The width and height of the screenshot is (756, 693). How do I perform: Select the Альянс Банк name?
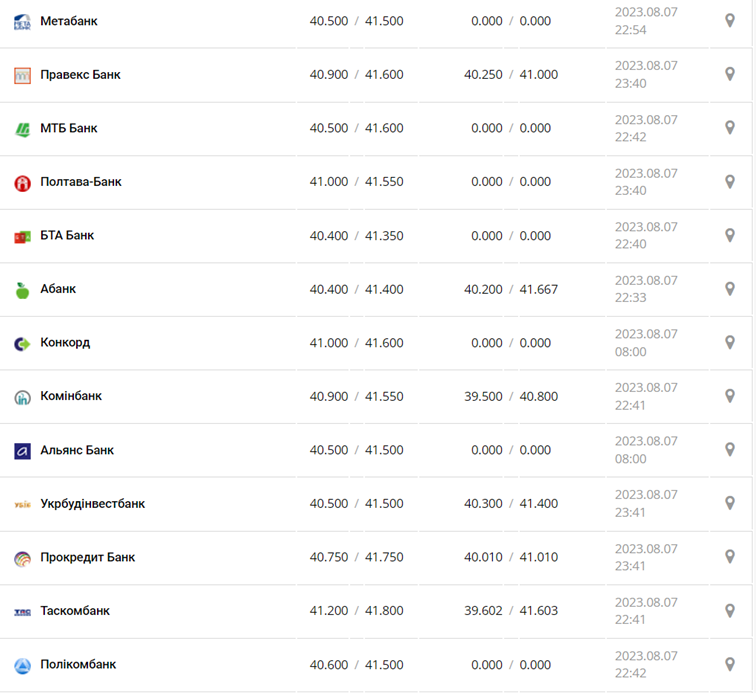click(x=77, y=450)
